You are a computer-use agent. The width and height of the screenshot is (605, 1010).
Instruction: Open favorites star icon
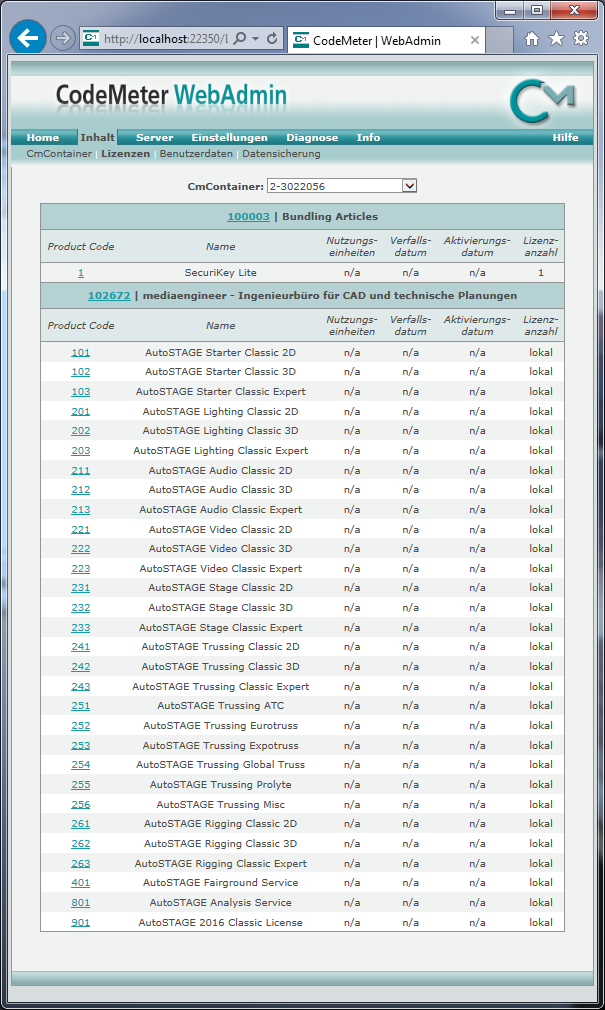coord(556,39)
